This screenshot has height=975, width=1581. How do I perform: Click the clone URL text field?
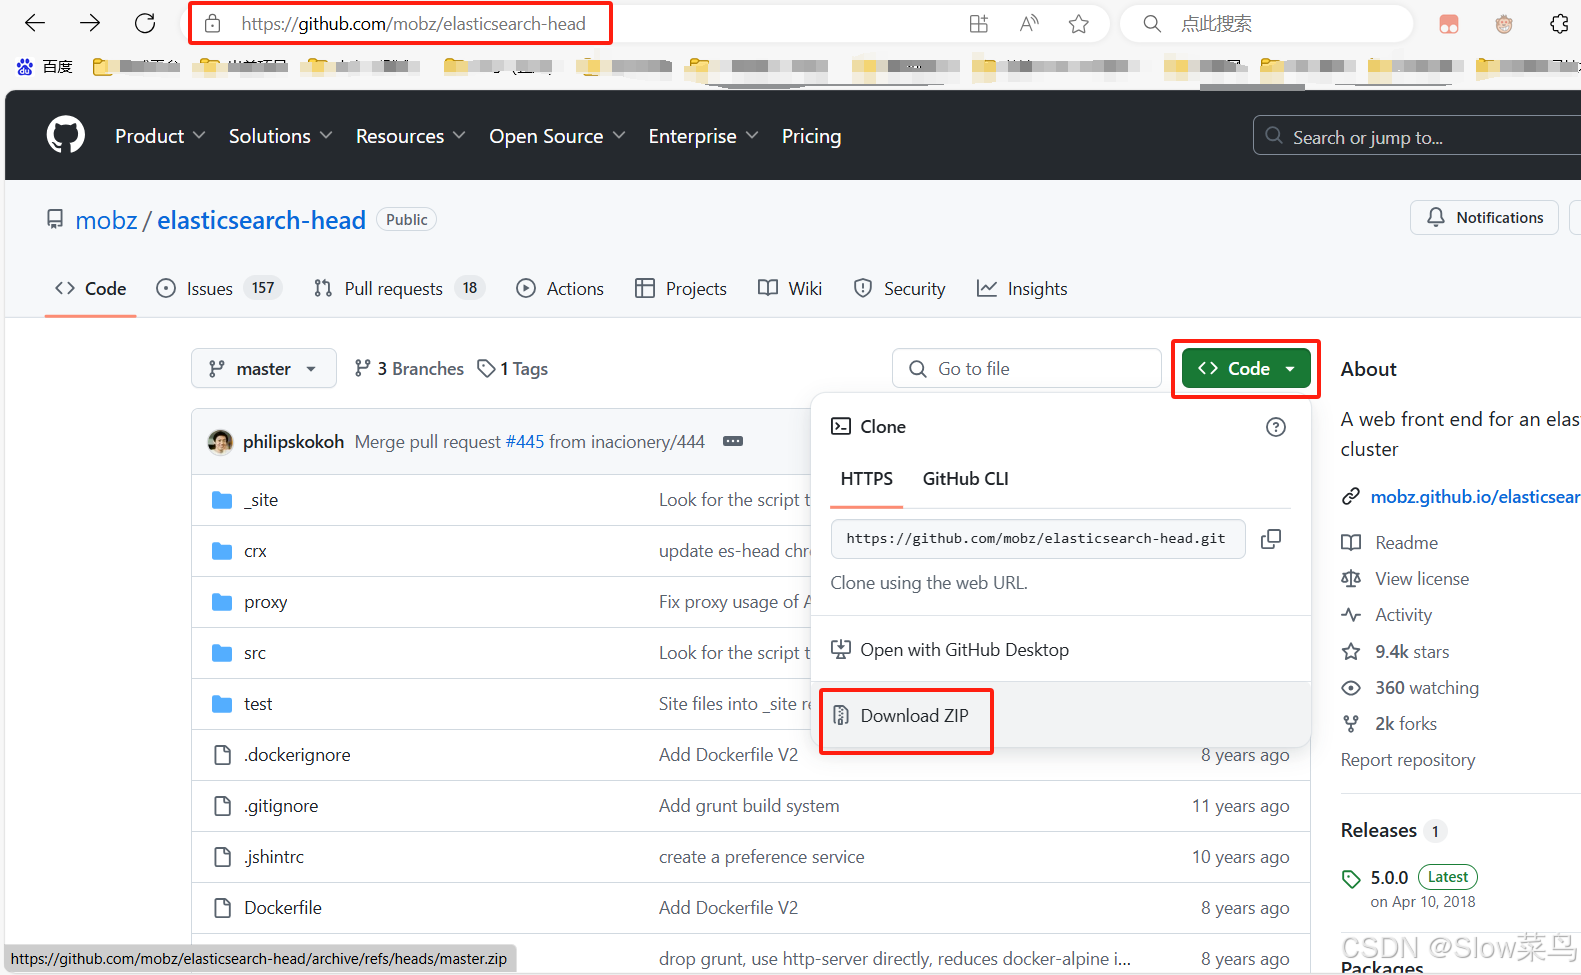1037,539
